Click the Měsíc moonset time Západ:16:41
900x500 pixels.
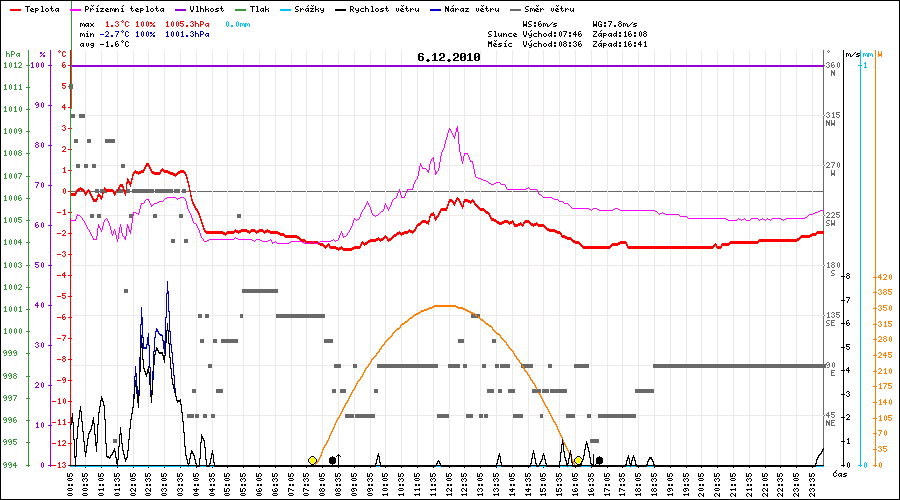click(620, 44)
